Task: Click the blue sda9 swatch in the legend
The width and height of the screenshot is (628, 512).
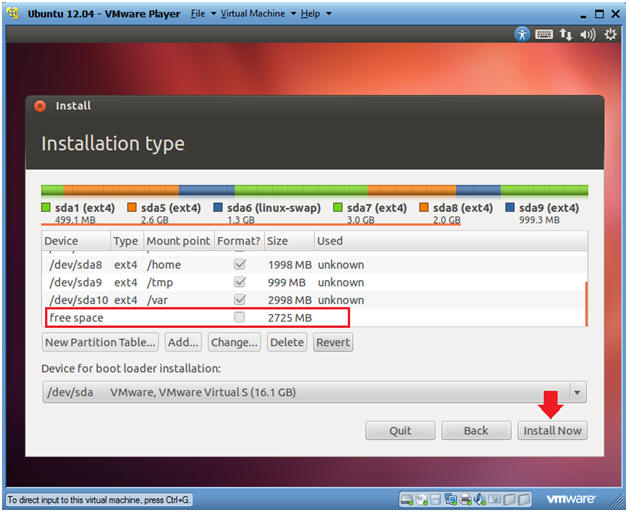Action: point(510,207)
